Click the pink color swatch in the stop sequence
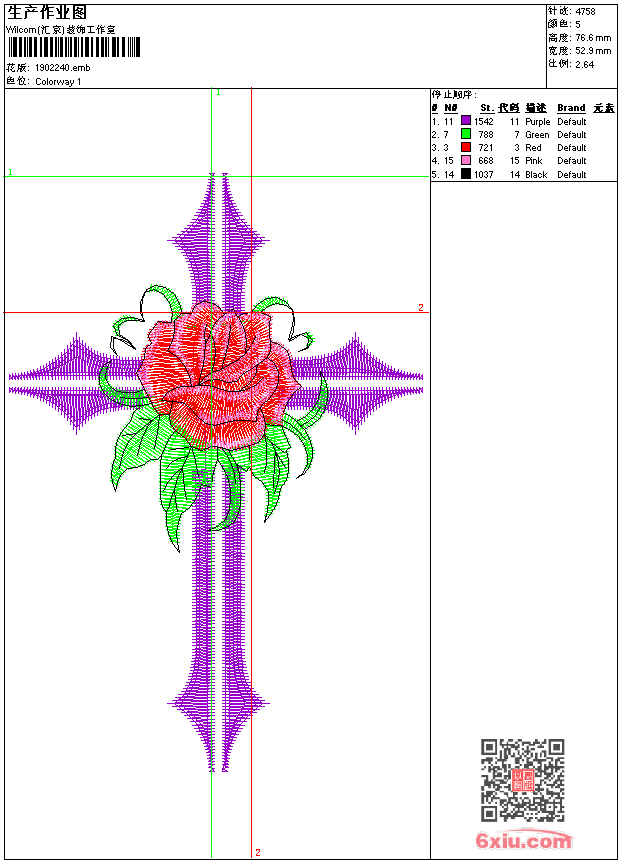 point(466,160)
